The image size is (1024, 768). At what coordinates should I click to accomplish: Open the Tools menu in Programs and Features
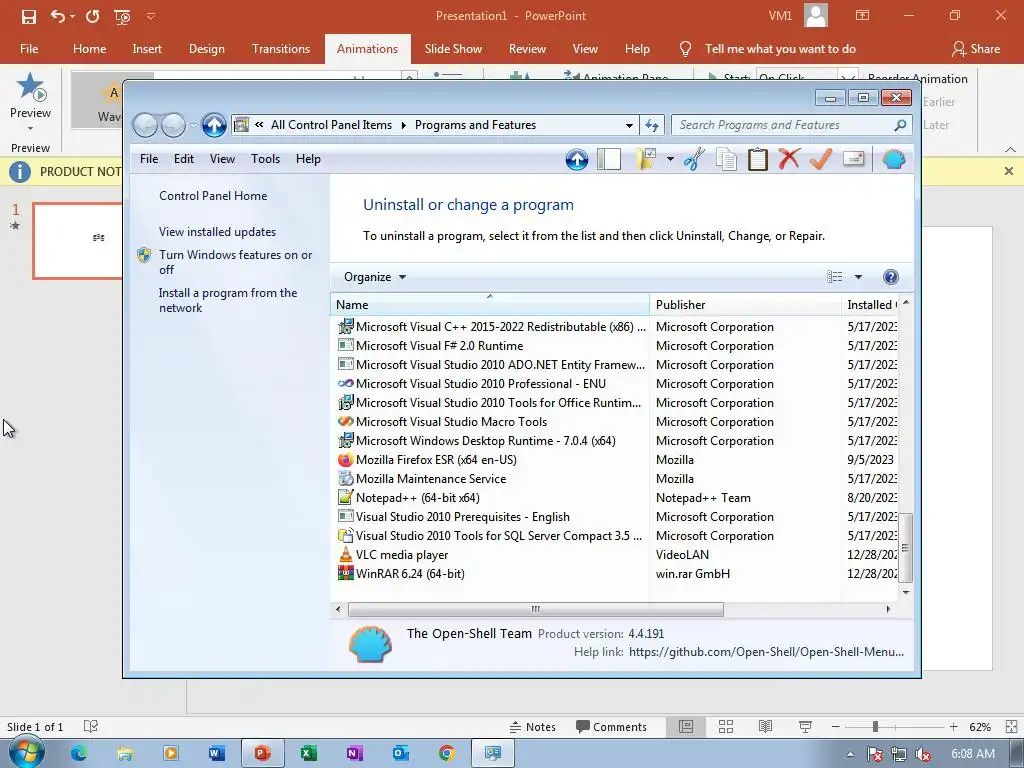coord(265,159)
